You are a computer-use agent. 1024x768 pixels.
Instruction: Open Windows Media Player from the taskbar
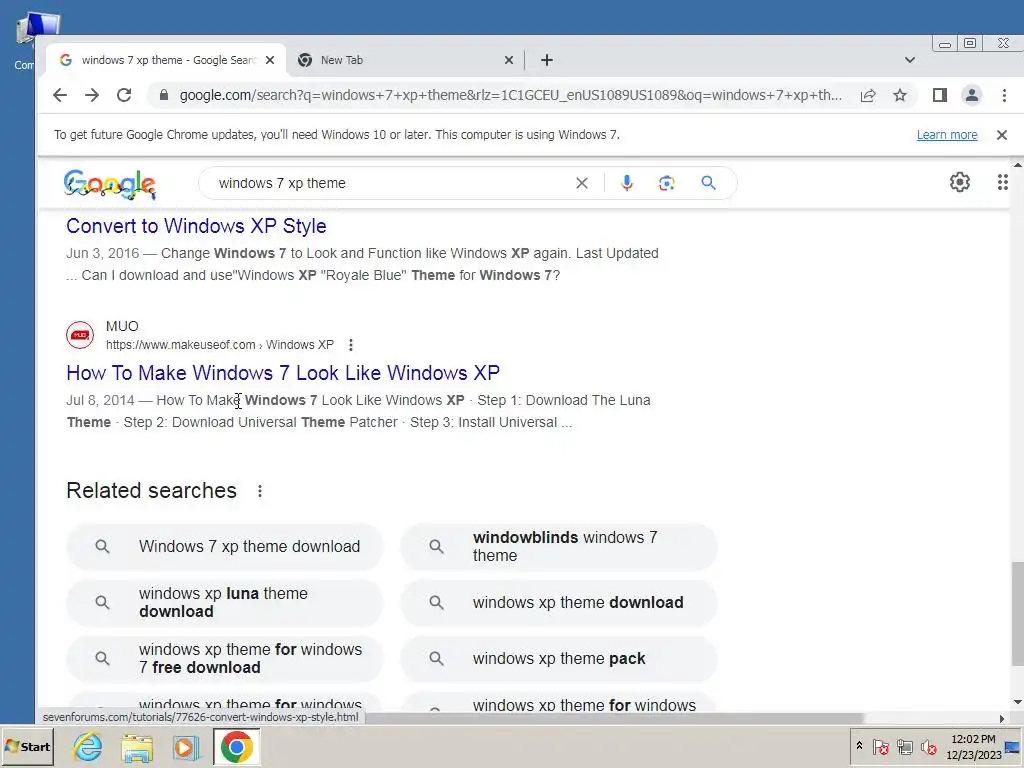coord(187,746)
